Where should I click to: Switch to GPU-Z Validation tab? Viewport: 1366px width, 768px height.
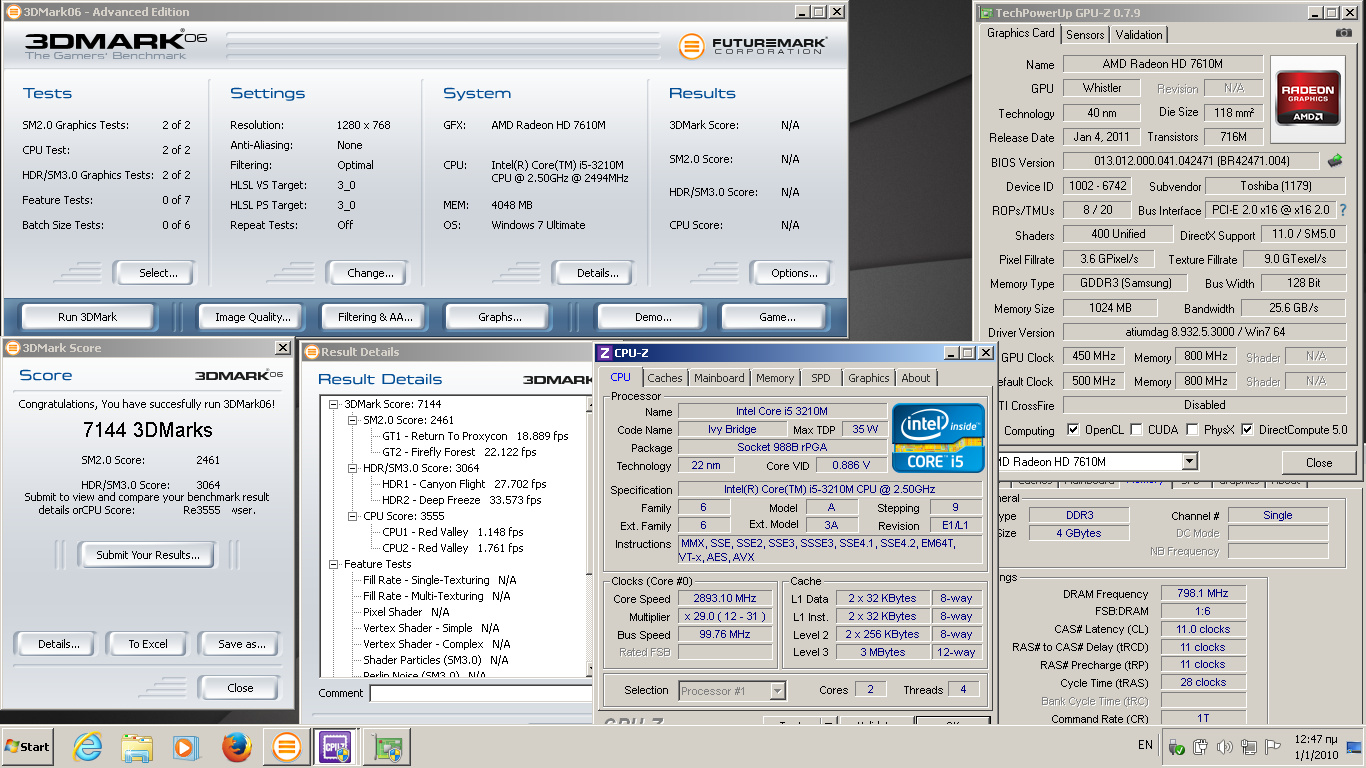pos(1139,34)
